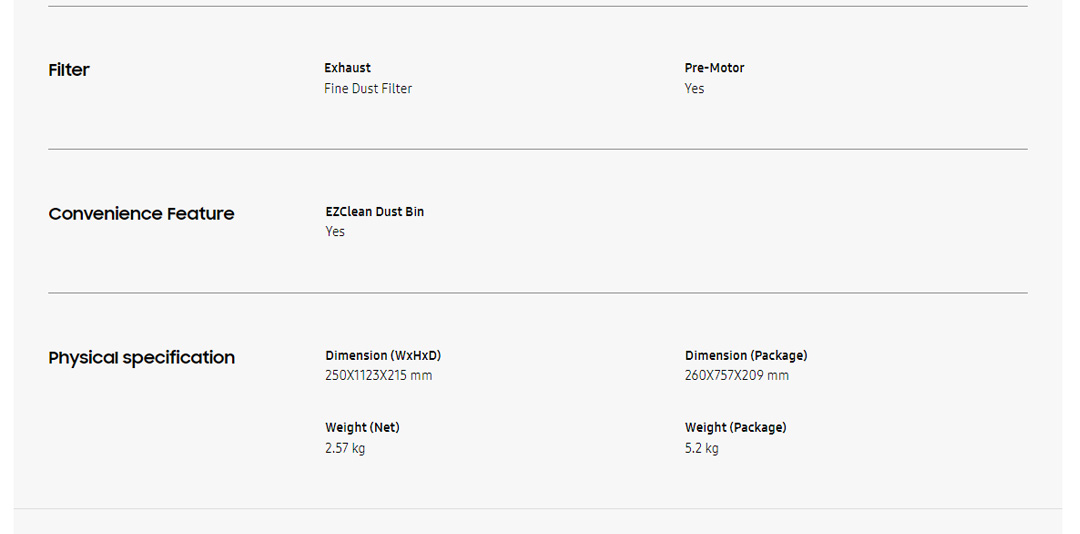Click the Yes value under EZClean Dust Bin
The height and width of the screenshot is (534, 1080).
[335, 232]
